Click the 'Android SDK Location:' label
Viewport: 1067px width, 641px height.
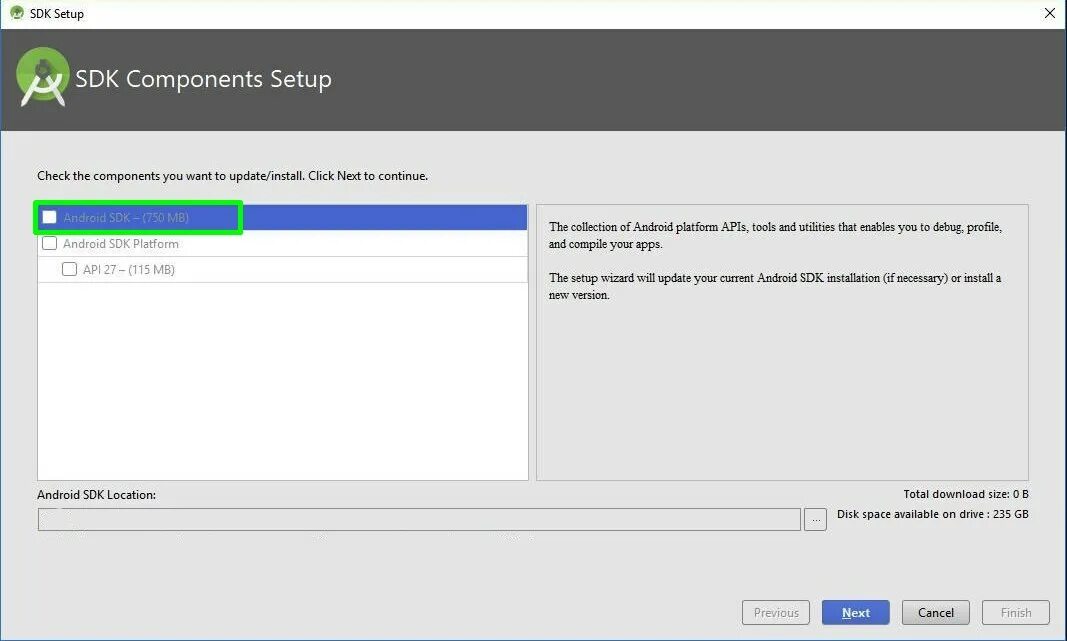[x=97, y=495]
